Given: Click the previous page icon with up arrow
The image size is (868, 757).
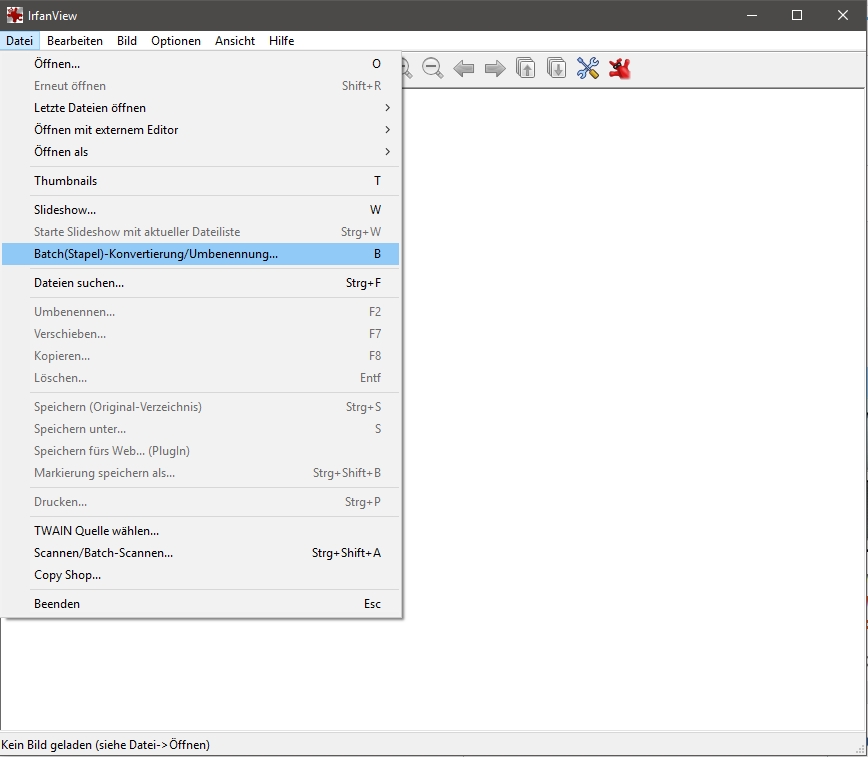Looking at the screenshot, I should pos(525,68).
